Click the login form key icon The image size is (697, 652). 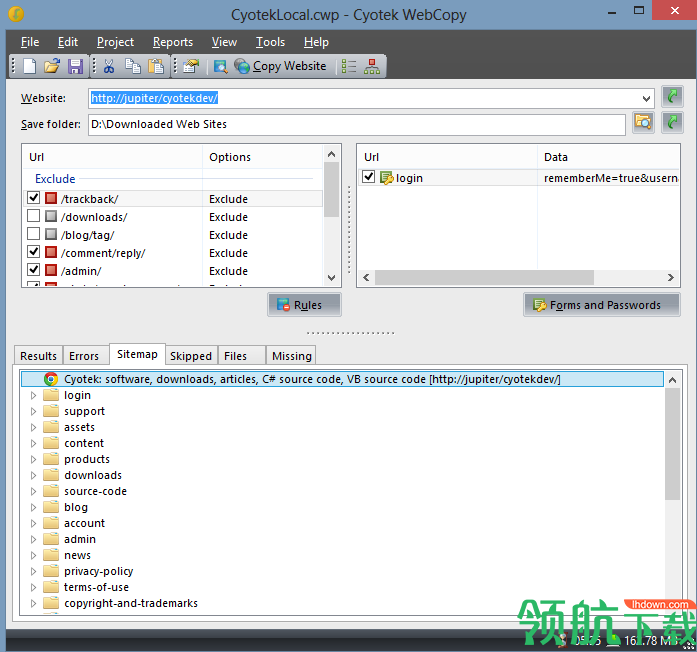point(387,178)
